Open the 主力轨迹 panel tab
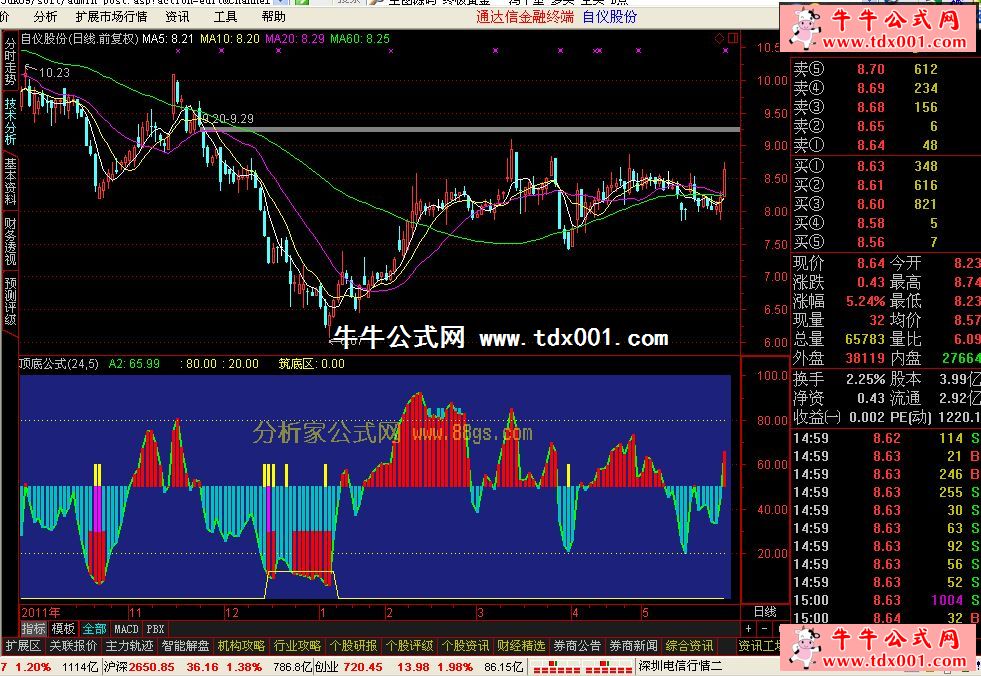Screen dimensions: 981x676 tap(130, 645)
